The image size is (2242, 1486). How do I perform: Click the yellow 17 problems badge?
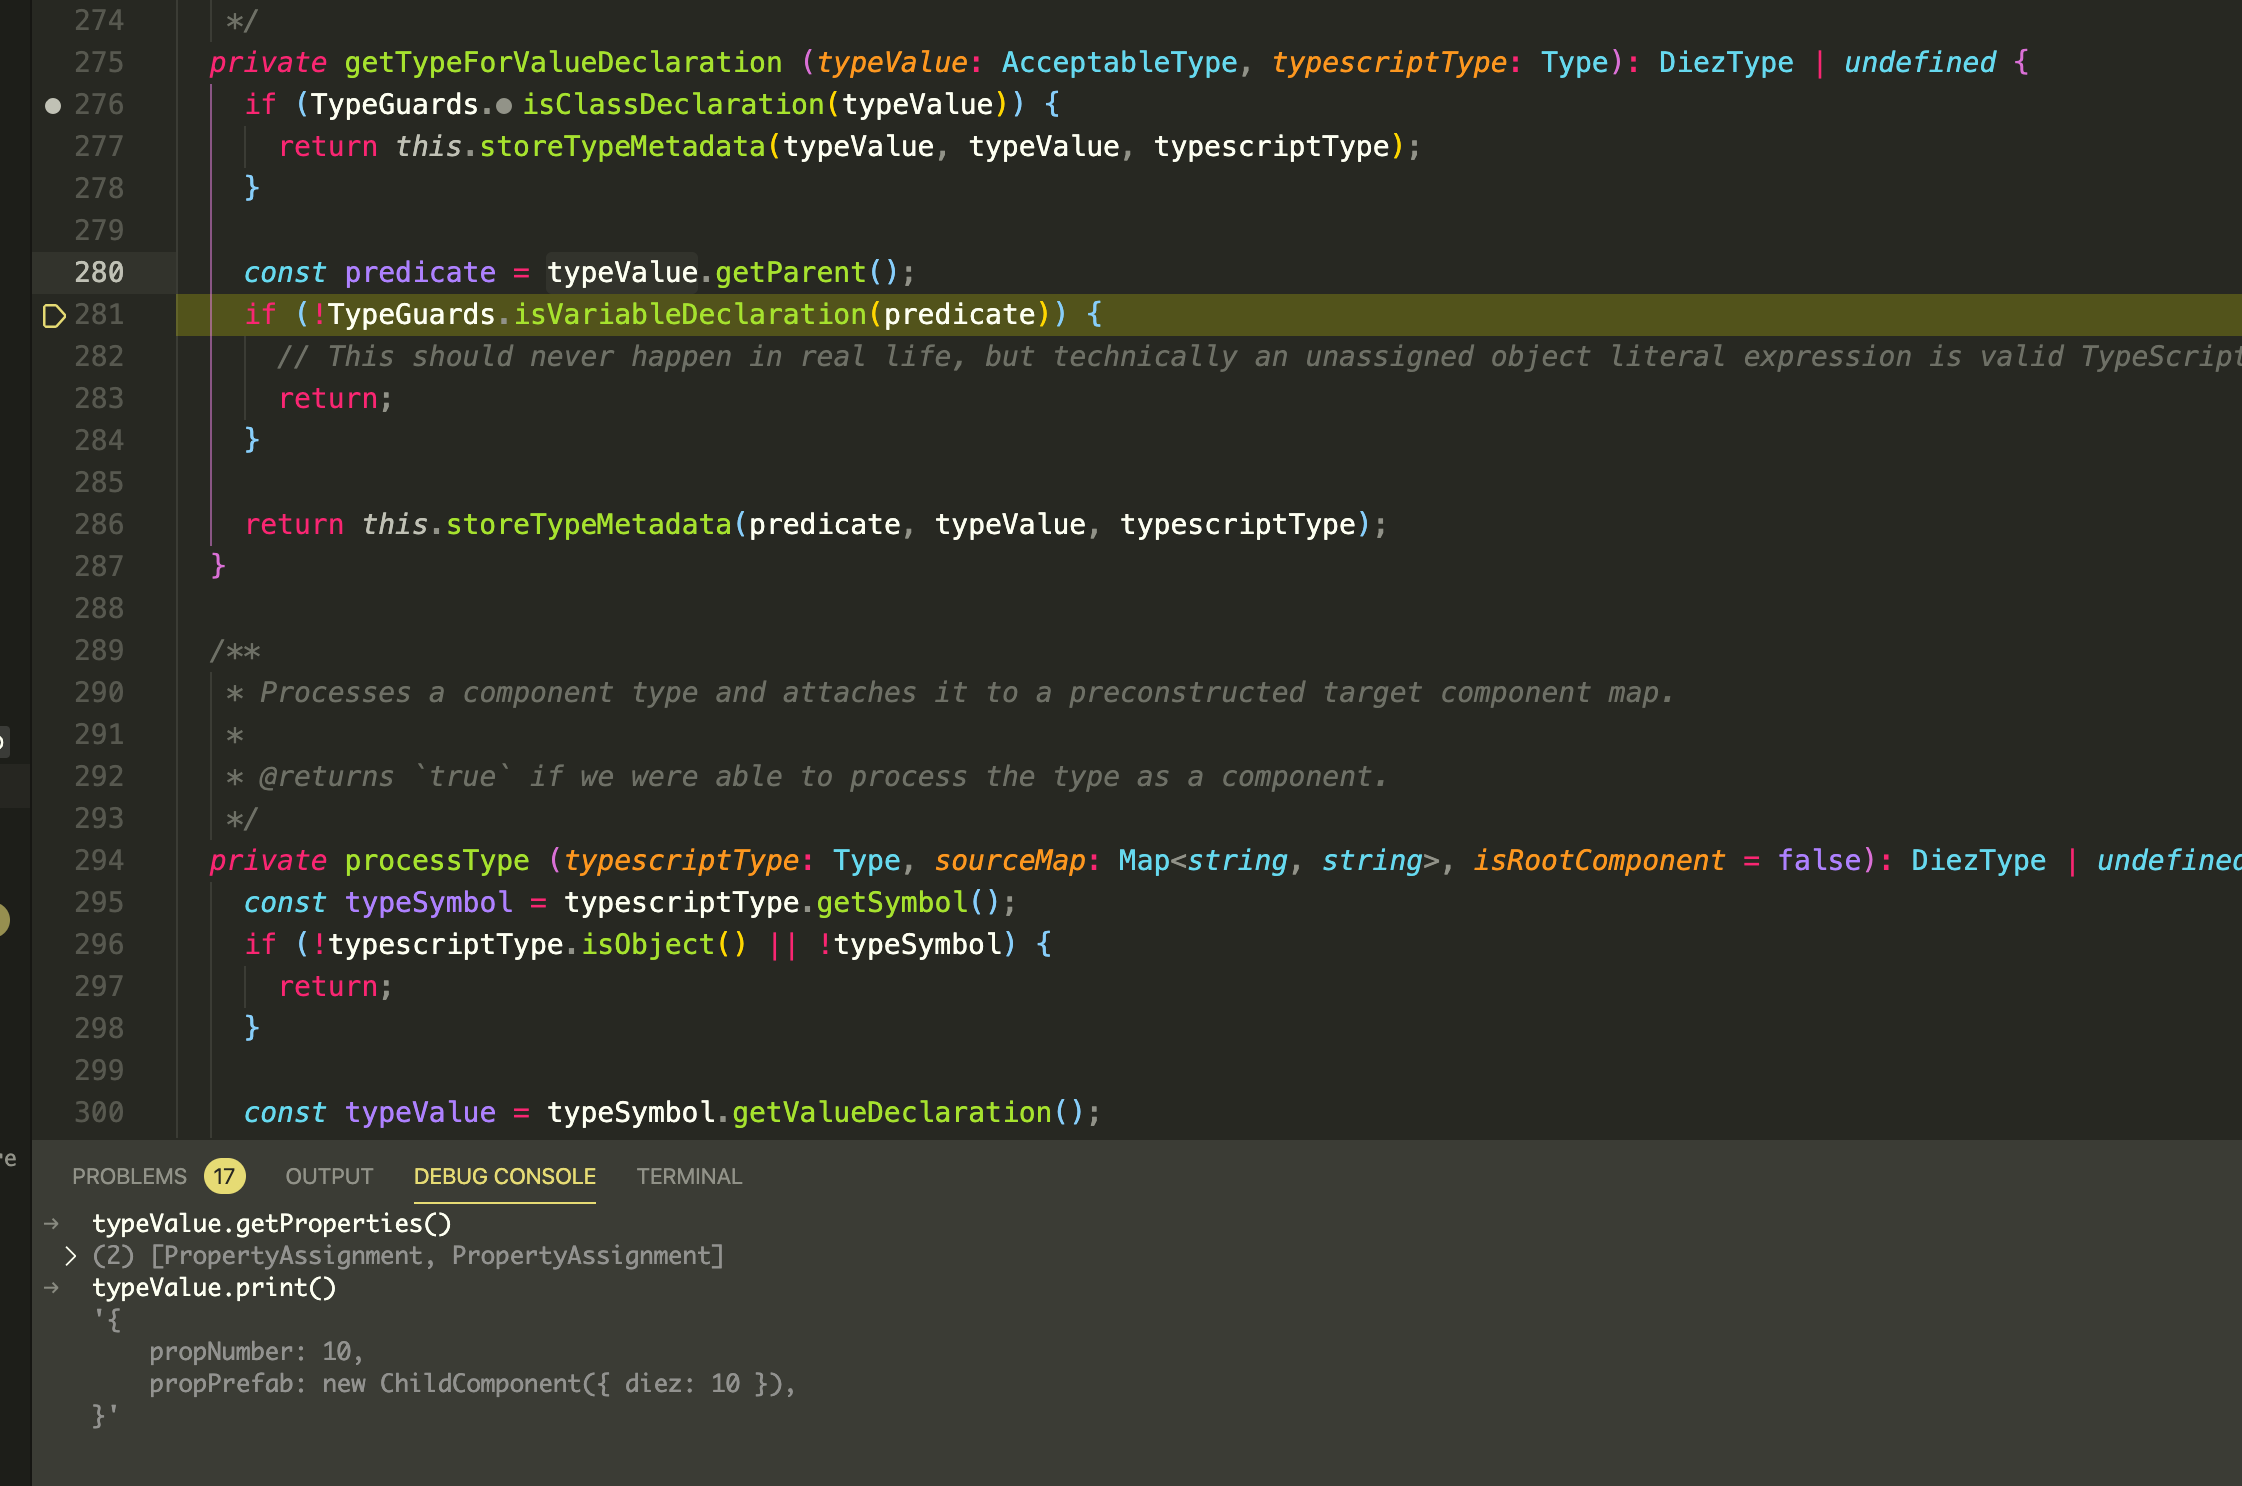click(224, 1176)
